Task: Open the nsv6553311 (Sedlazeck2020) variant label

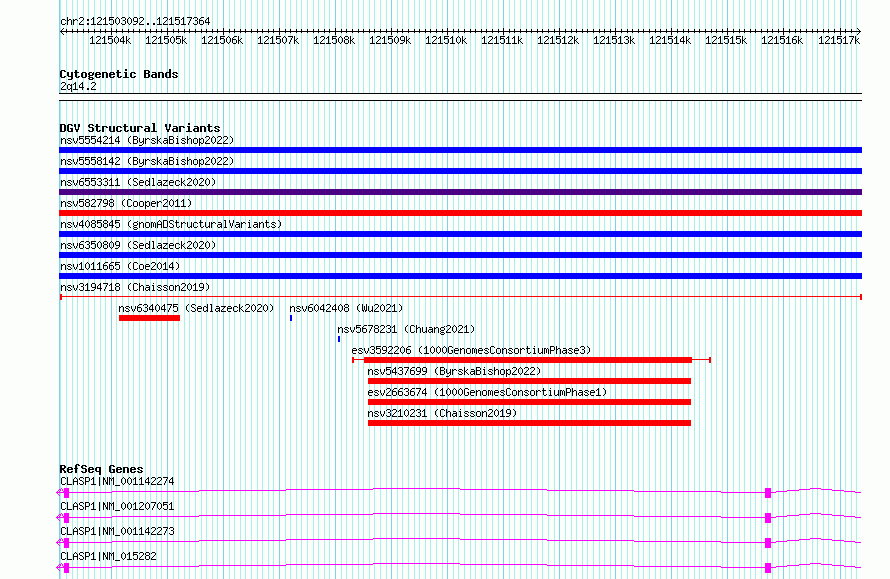Action: click(x=138, y=182)
